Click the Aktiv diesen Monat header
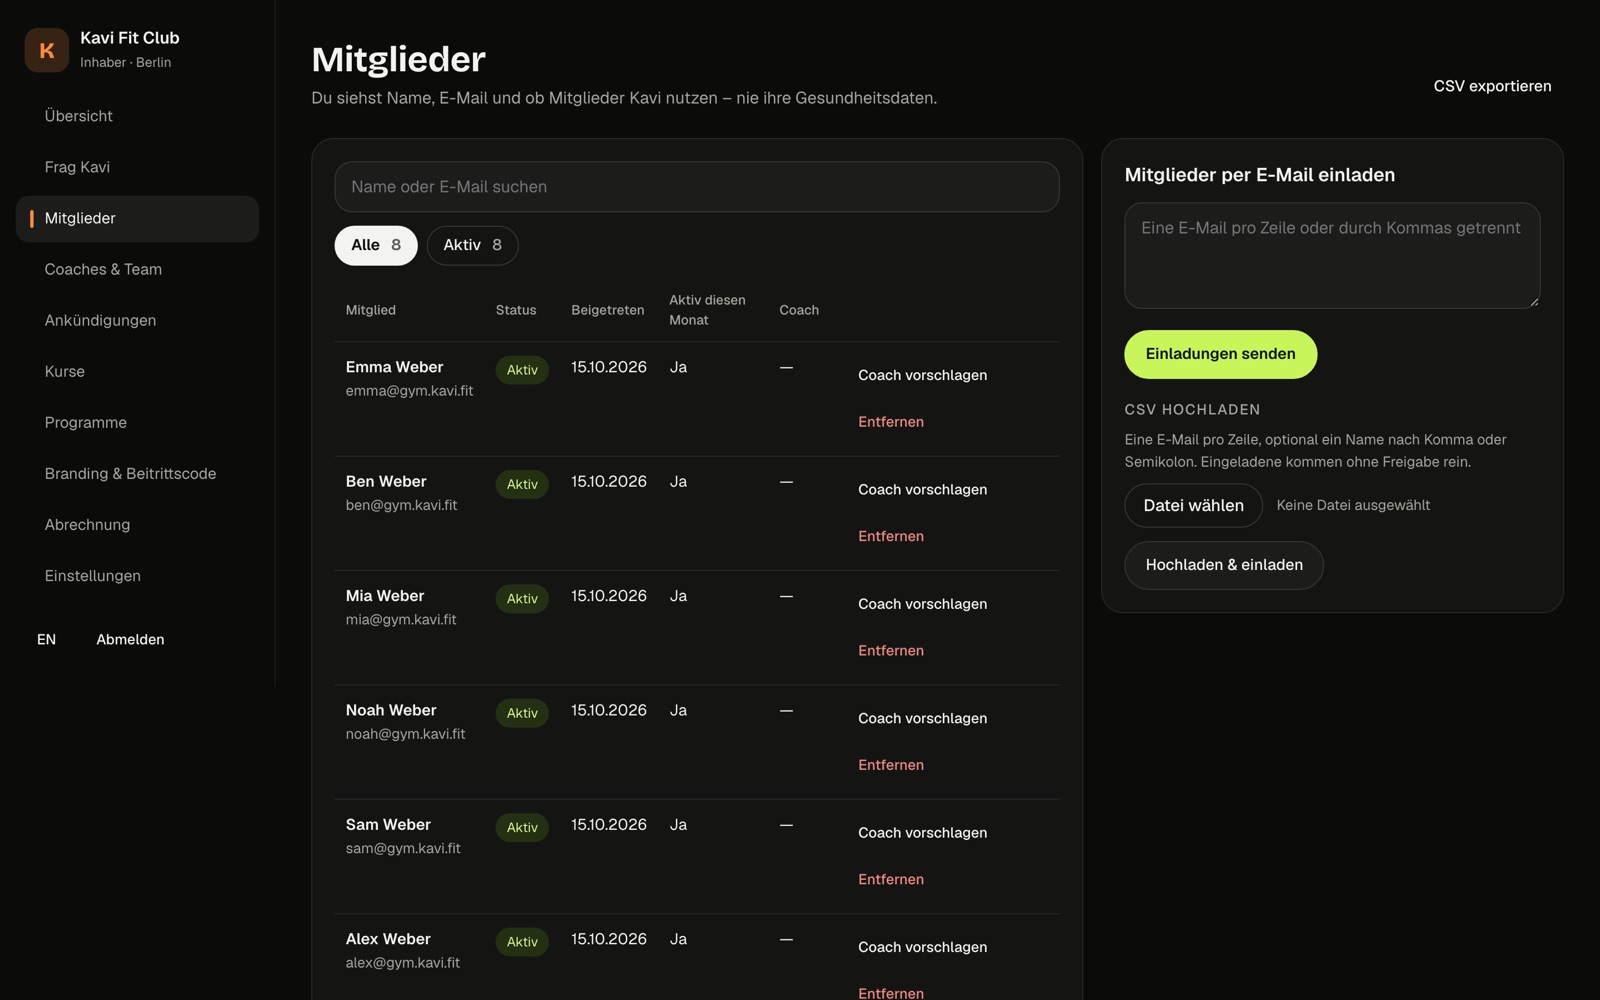 tap(707, 310)
